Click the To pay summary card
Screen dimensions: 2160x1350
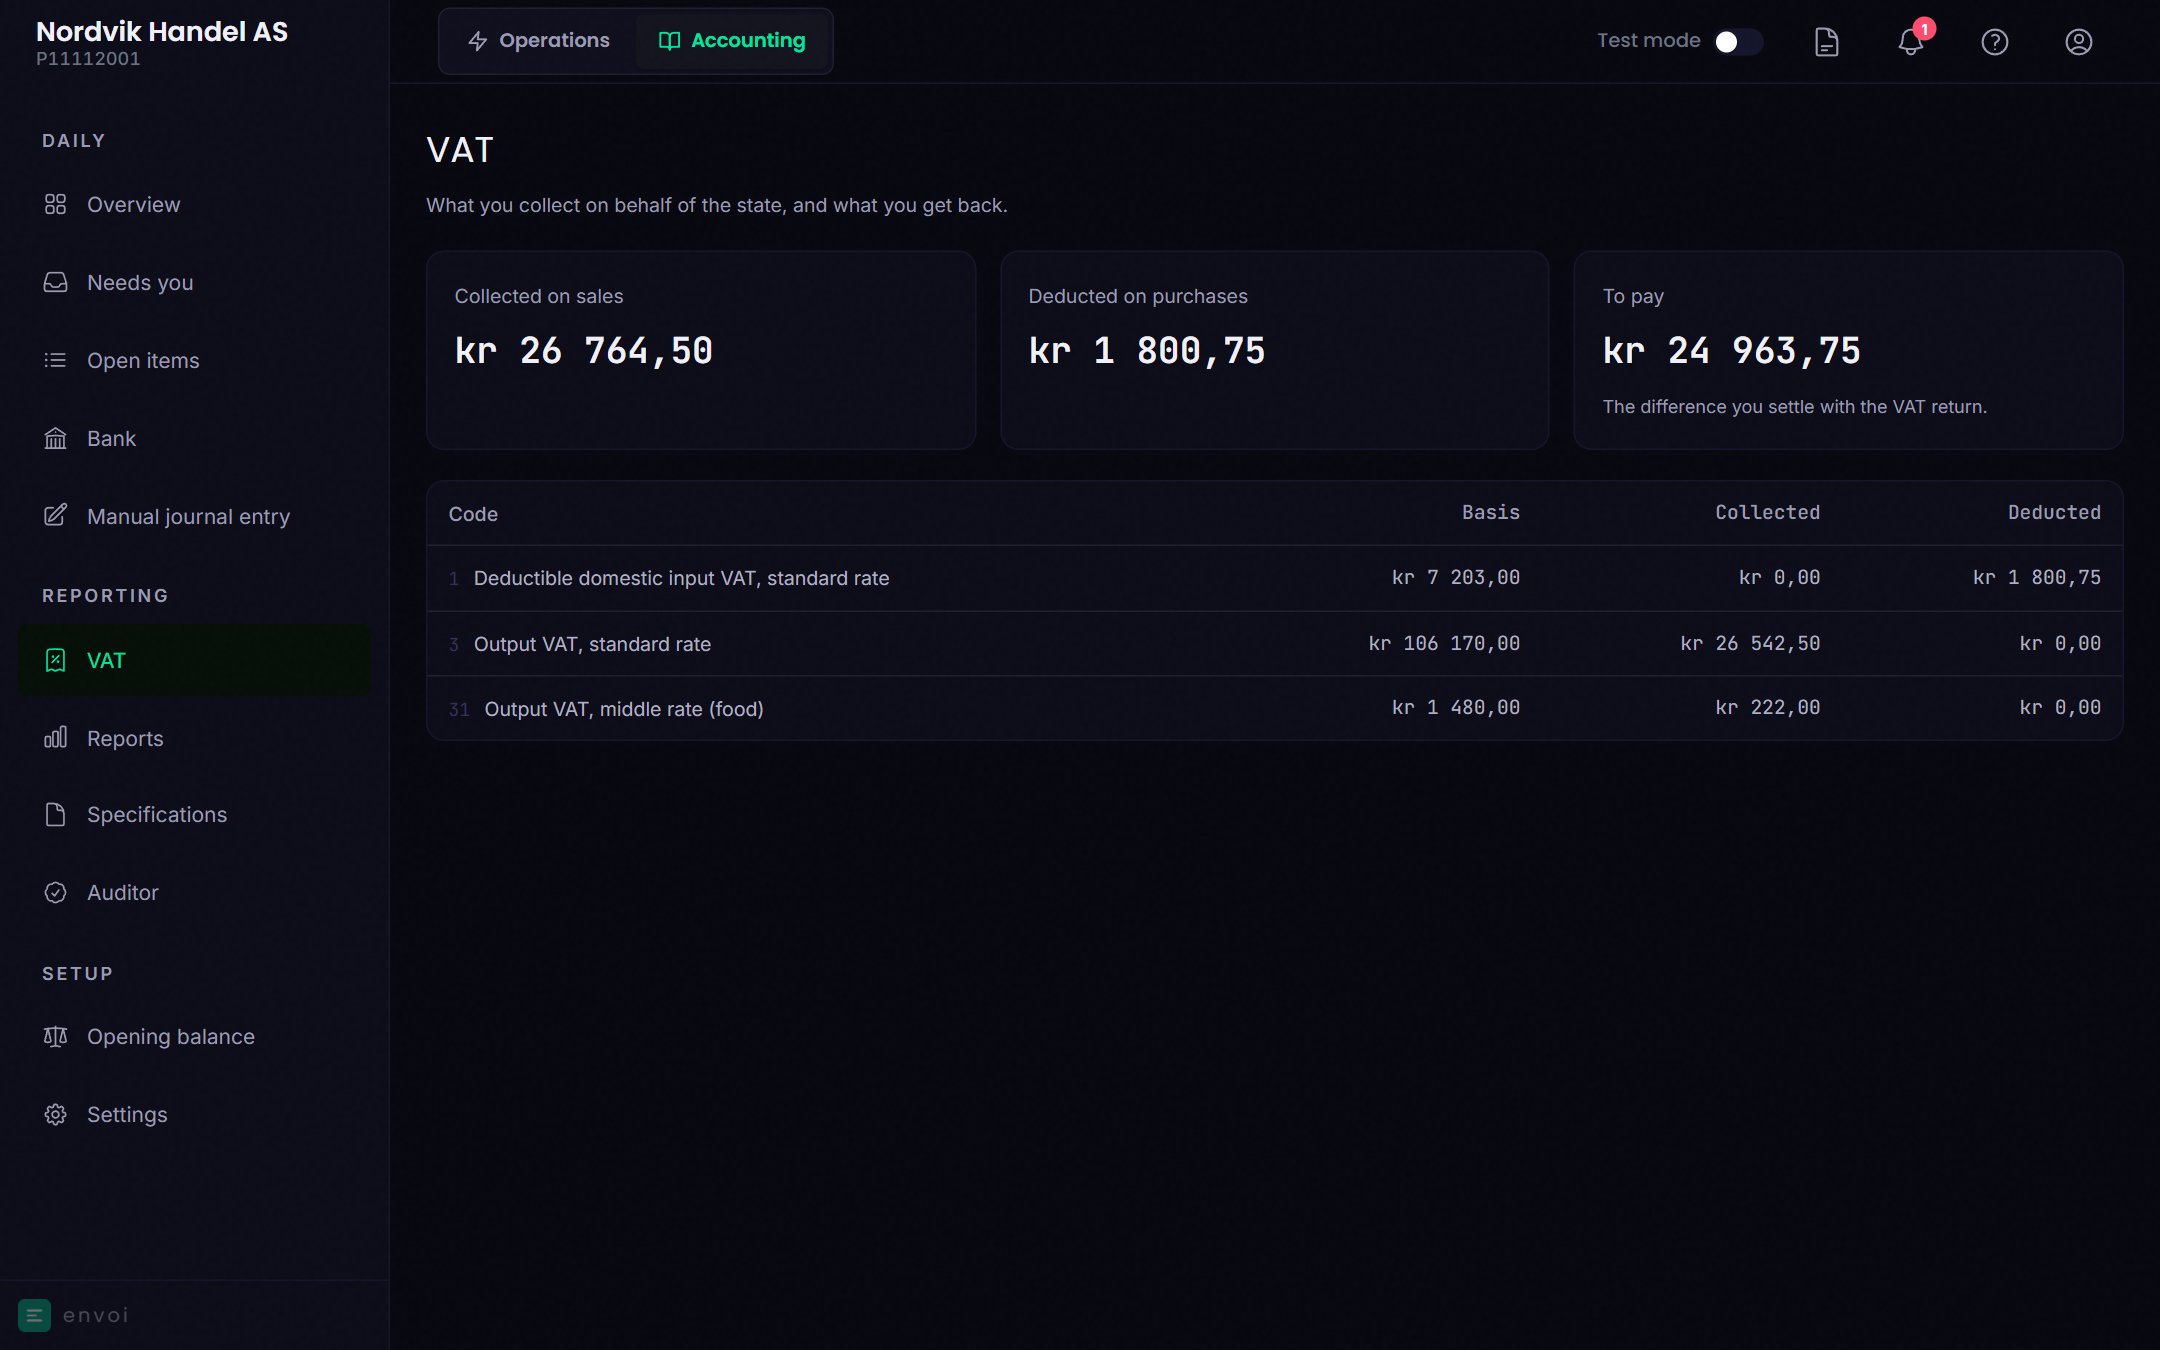coord(1848,350)
